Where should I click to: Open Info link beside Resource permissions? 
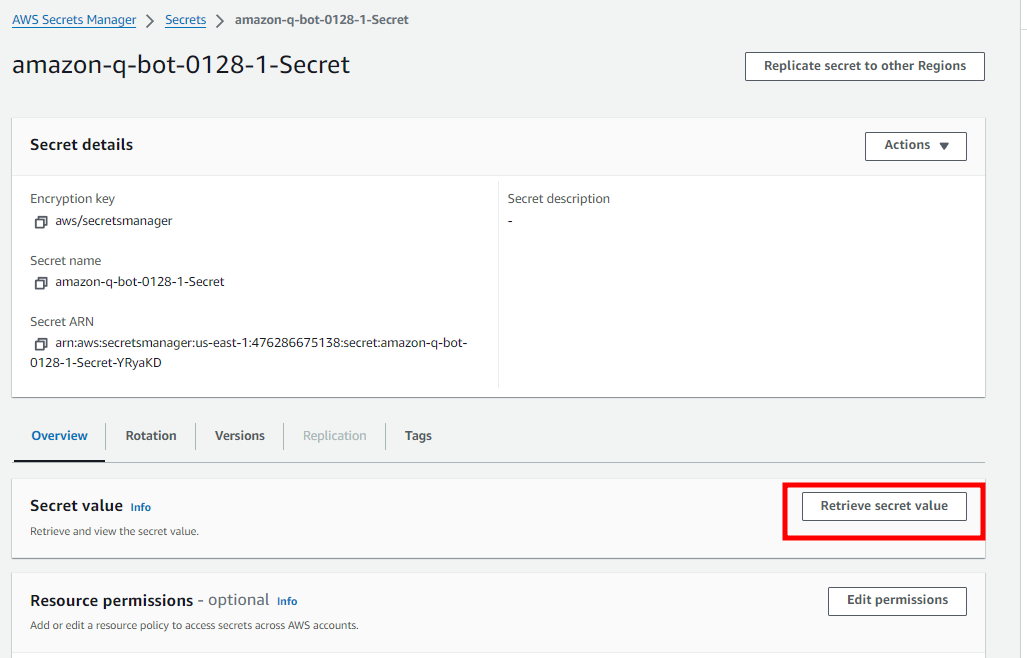pyautogui.click(x=287, y=601)
